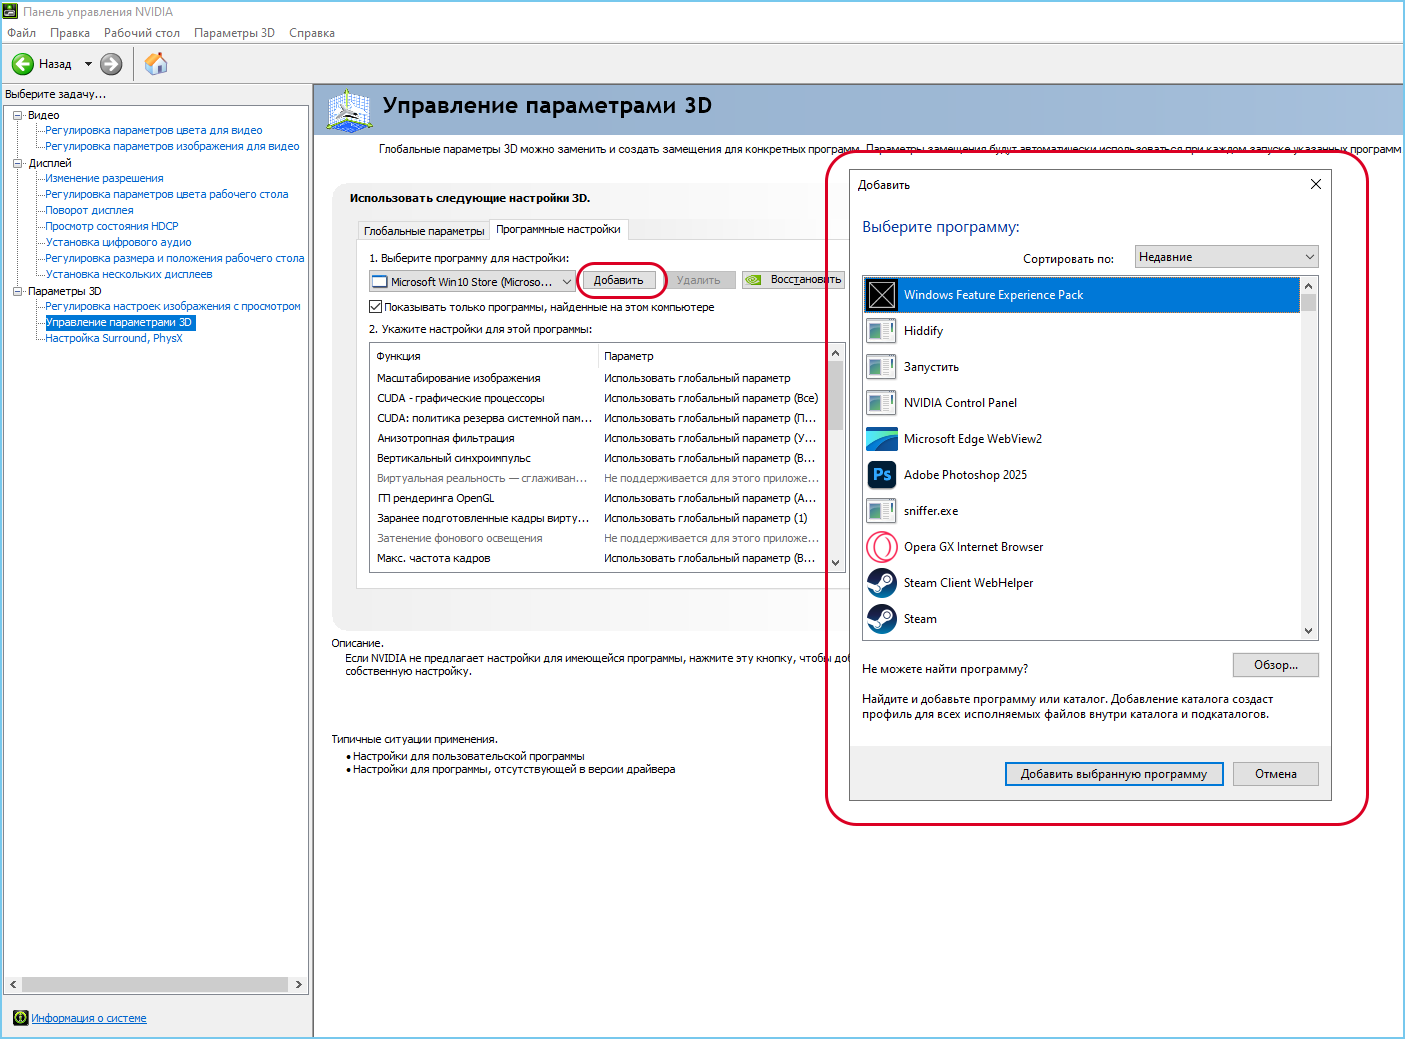Screen dimensions: 1405x1039
Task: Collapse the Дисплей tree node
Action: [x=17, y=163]
